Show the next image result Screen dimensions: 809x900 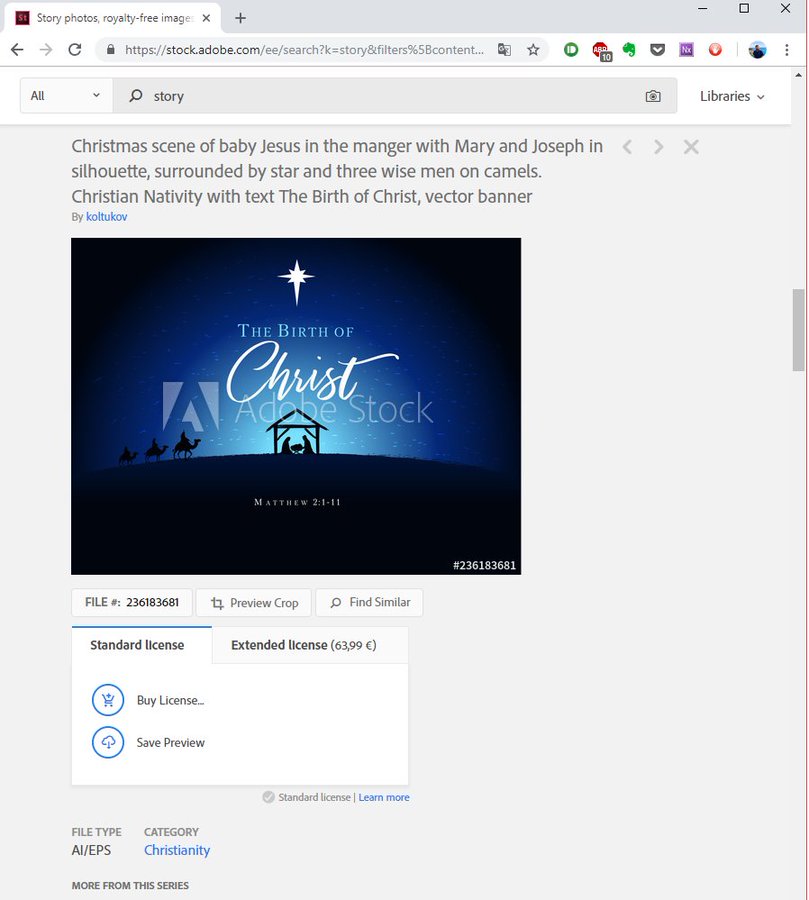click(659, 147)
